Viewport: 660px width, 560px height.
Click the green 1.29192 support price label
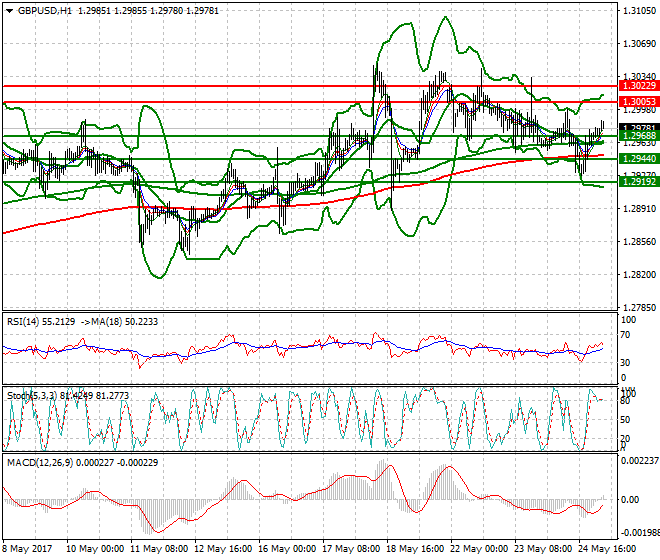[639, 182]
